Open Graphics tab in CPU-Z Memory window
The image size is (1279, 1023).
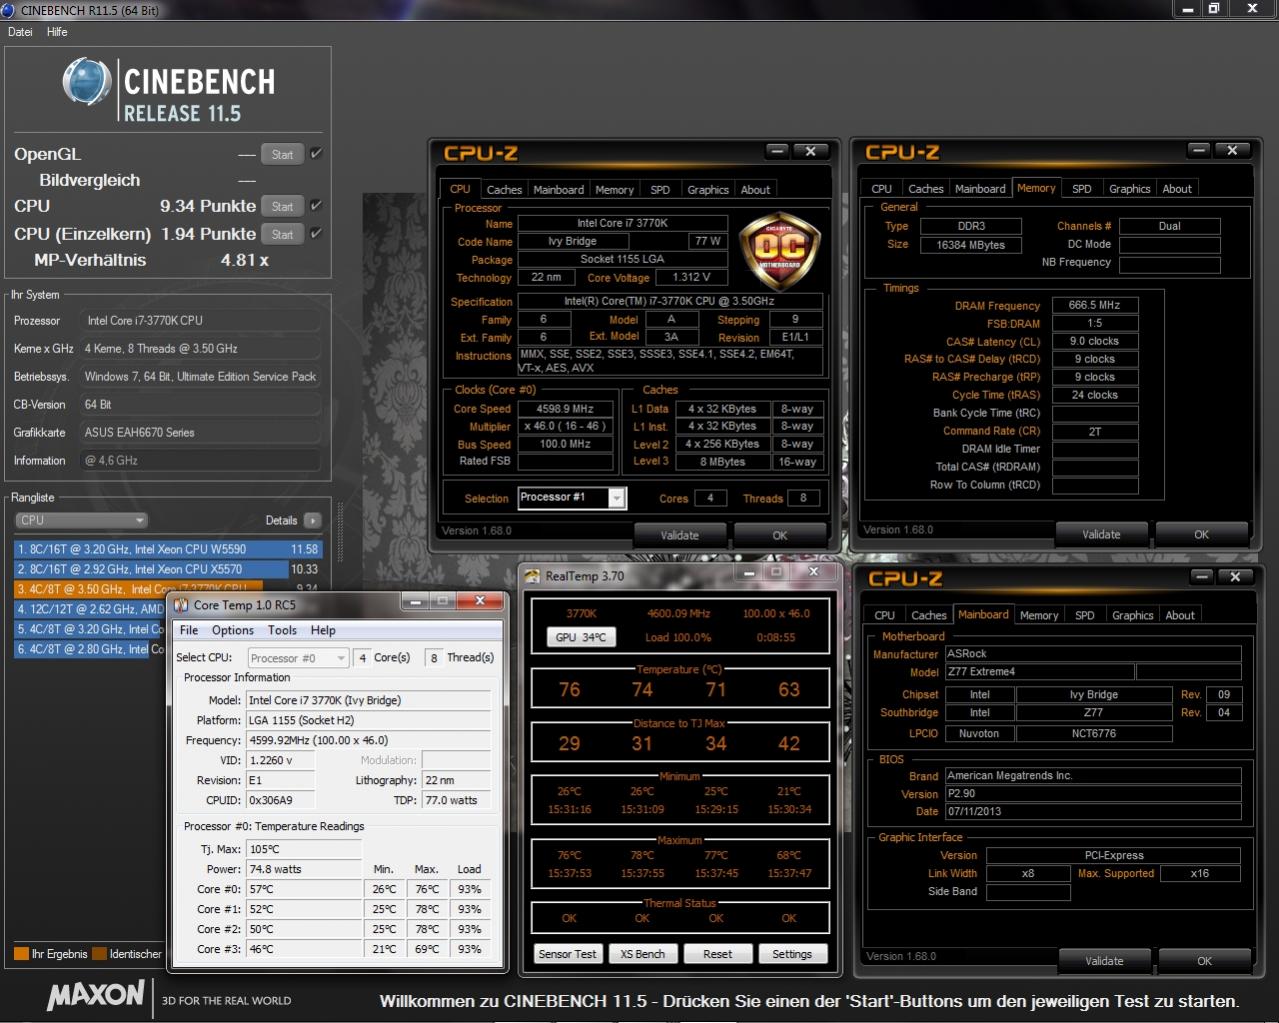coord(1130,189)
